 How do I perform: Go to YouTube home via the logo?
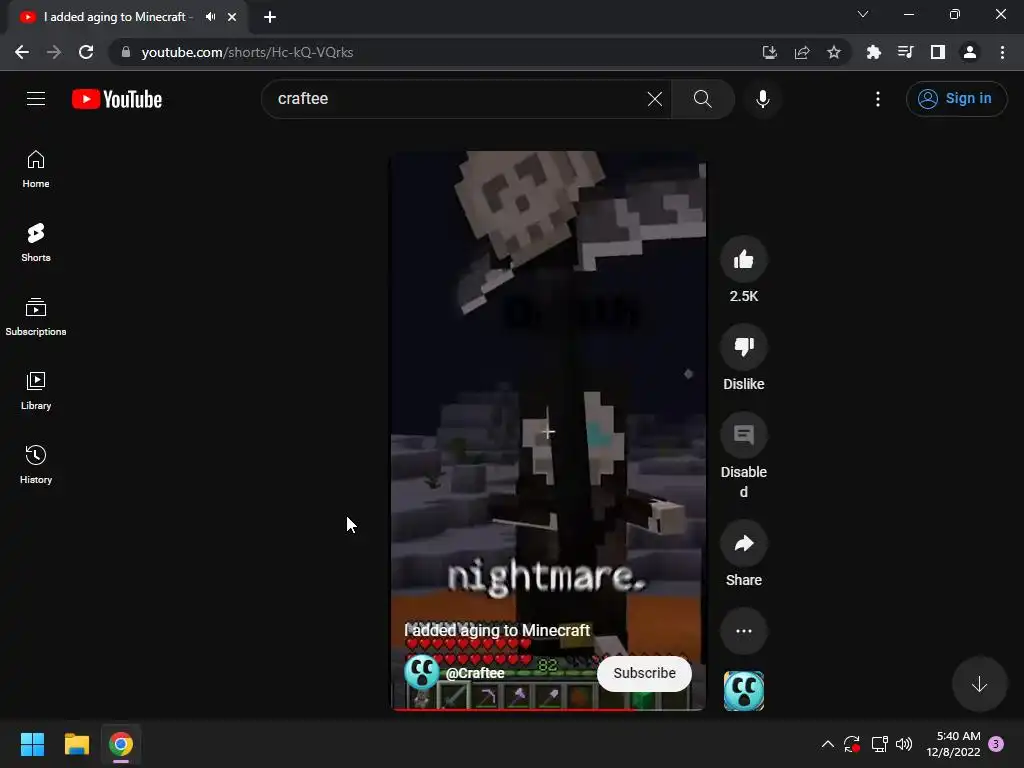(x=117, y=99)
